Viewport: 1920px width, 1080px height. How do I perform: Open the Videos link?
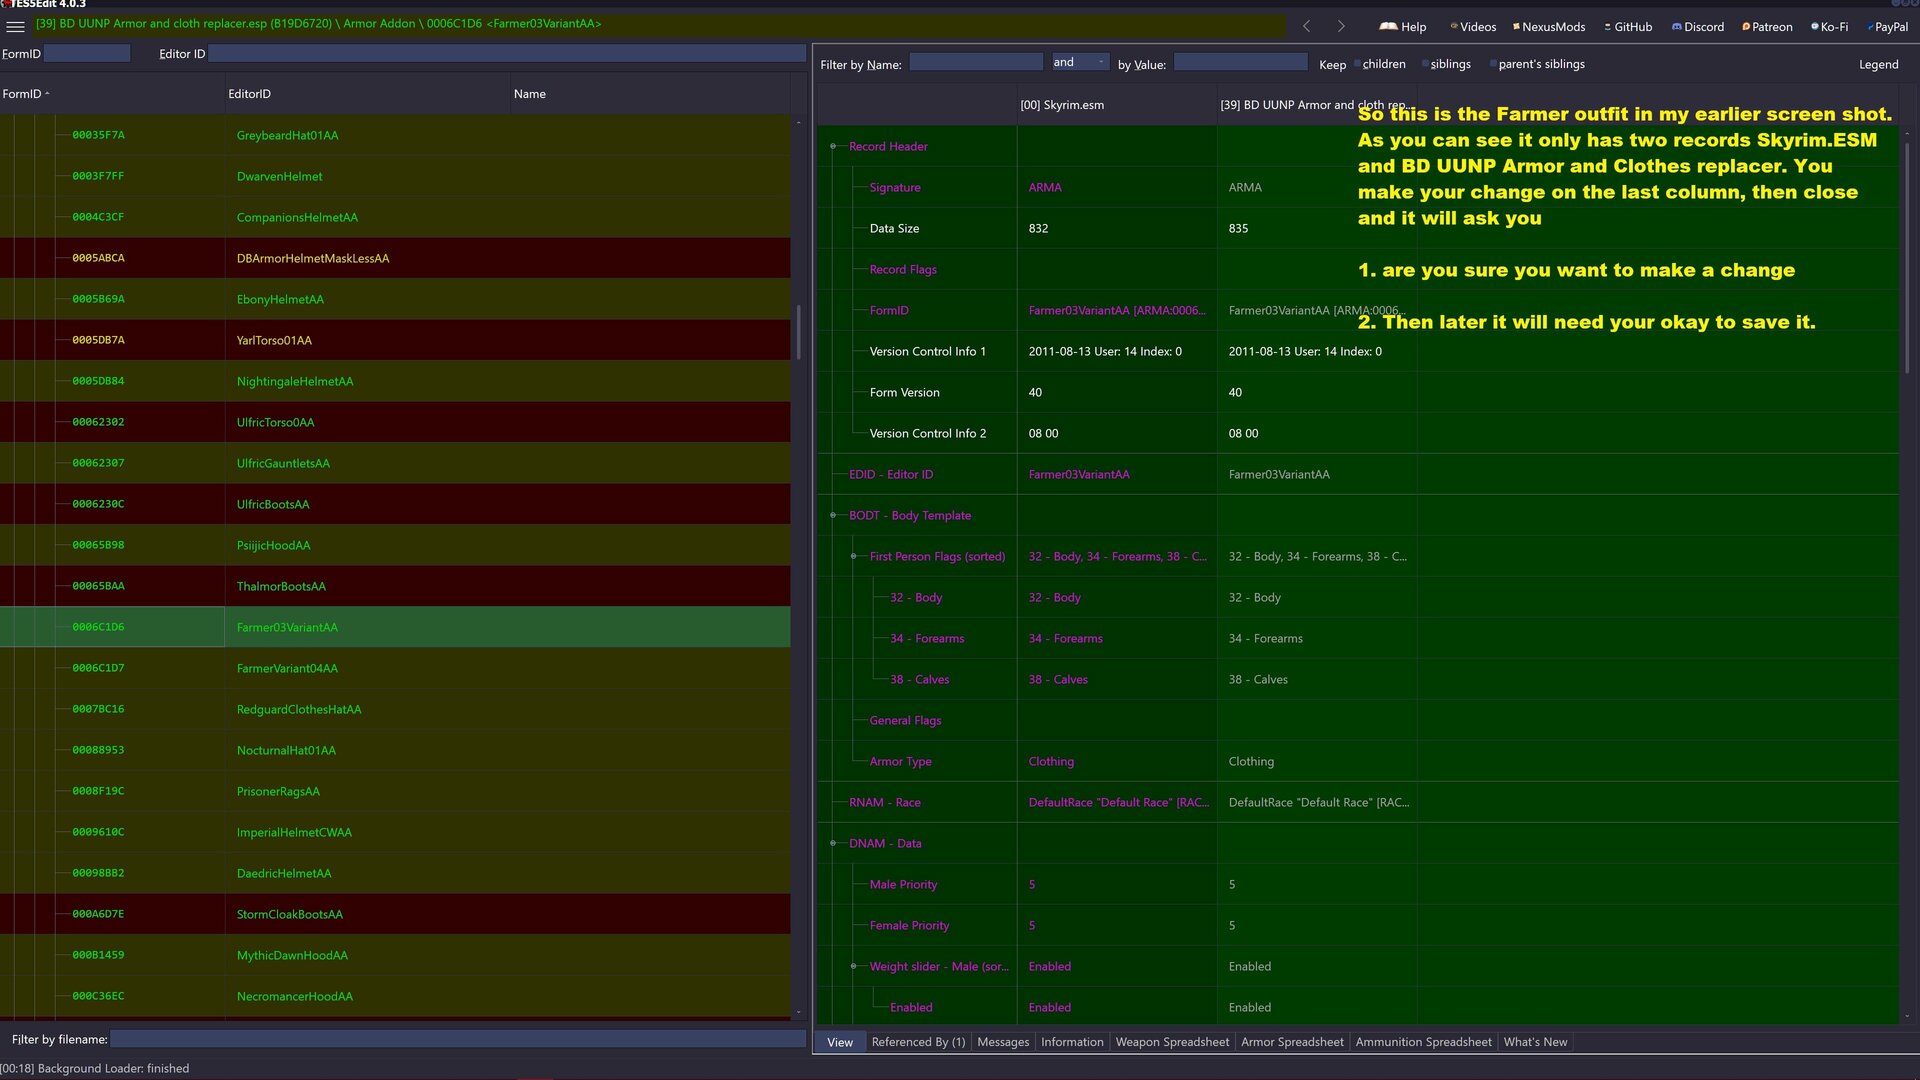coord(1473,26)
